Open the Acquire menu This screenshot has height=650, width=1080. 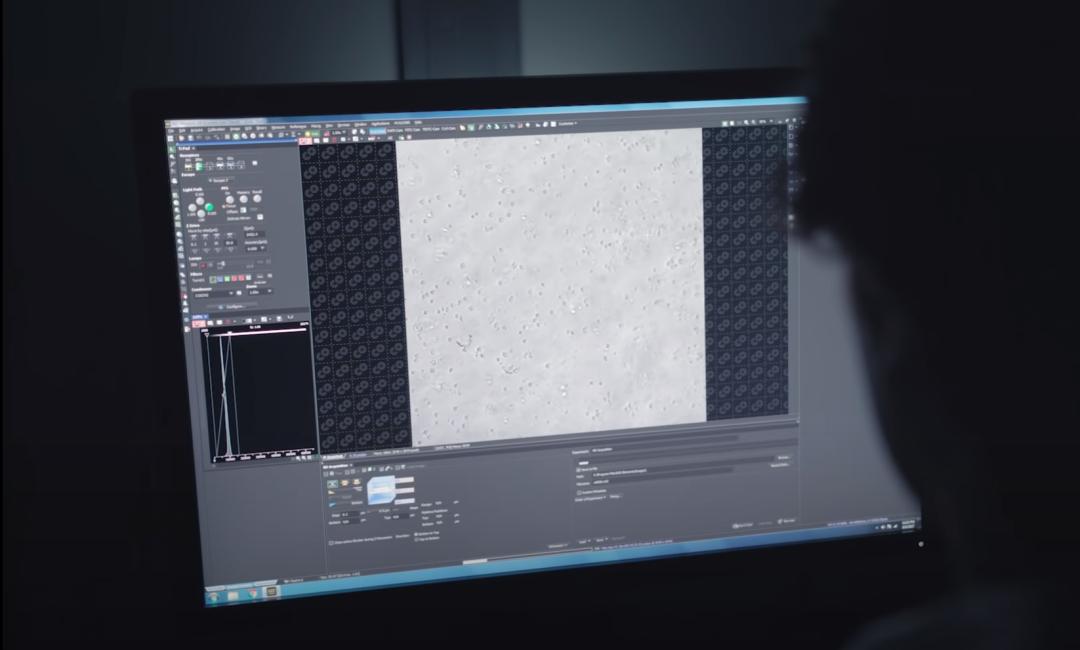196,130
